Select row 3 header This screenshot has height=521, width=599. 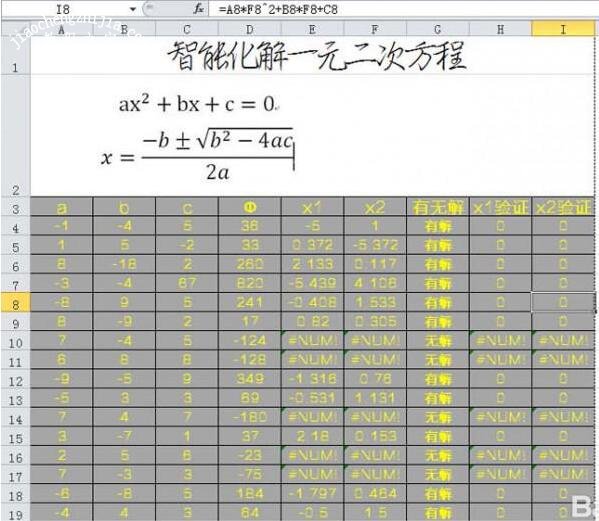pos(15,207)
